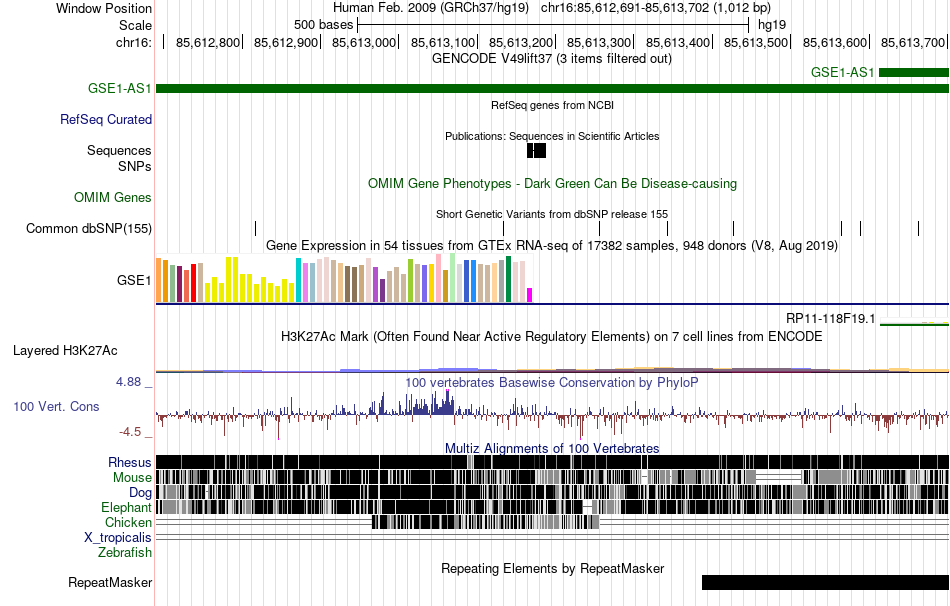Image resolution: width=950 pixels, height=606 pixels.
Task: Click the Gene Expression in 54 tissues title
Action: (552, 245)
